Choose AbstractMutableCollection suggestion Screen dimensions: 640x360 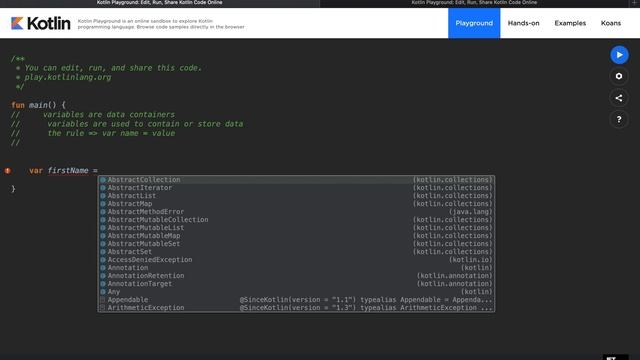click(x=296, y=220)
